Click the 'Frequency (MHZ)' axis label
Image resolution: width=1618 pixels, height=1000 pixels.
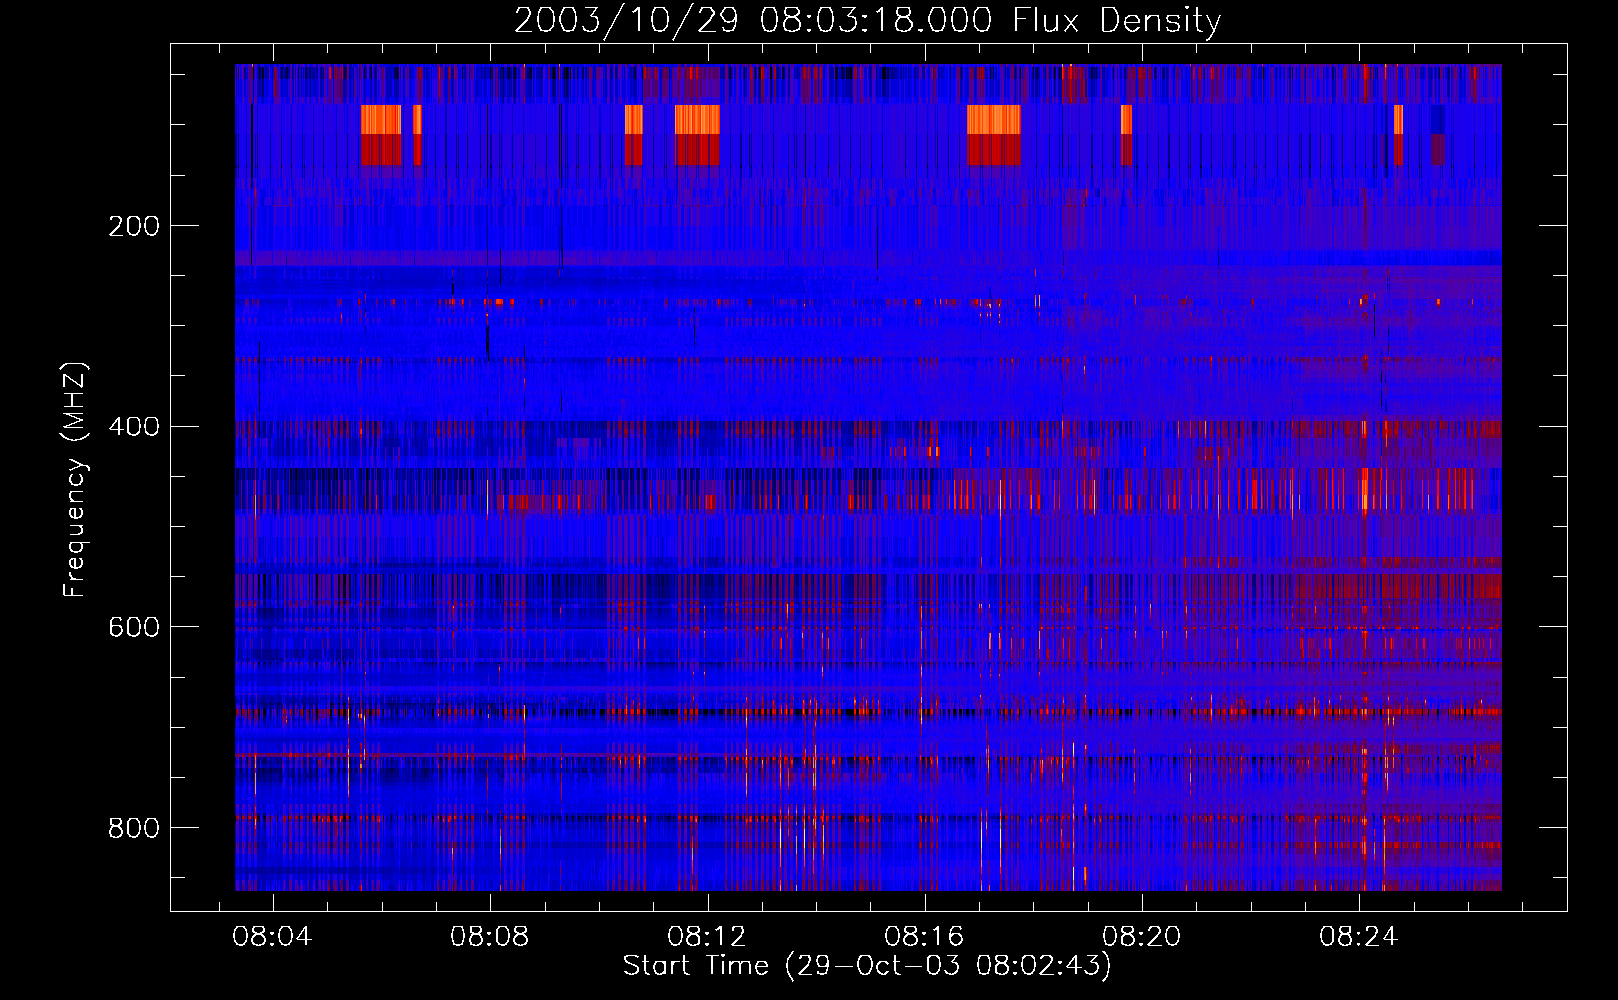click(x=75, y=480)
